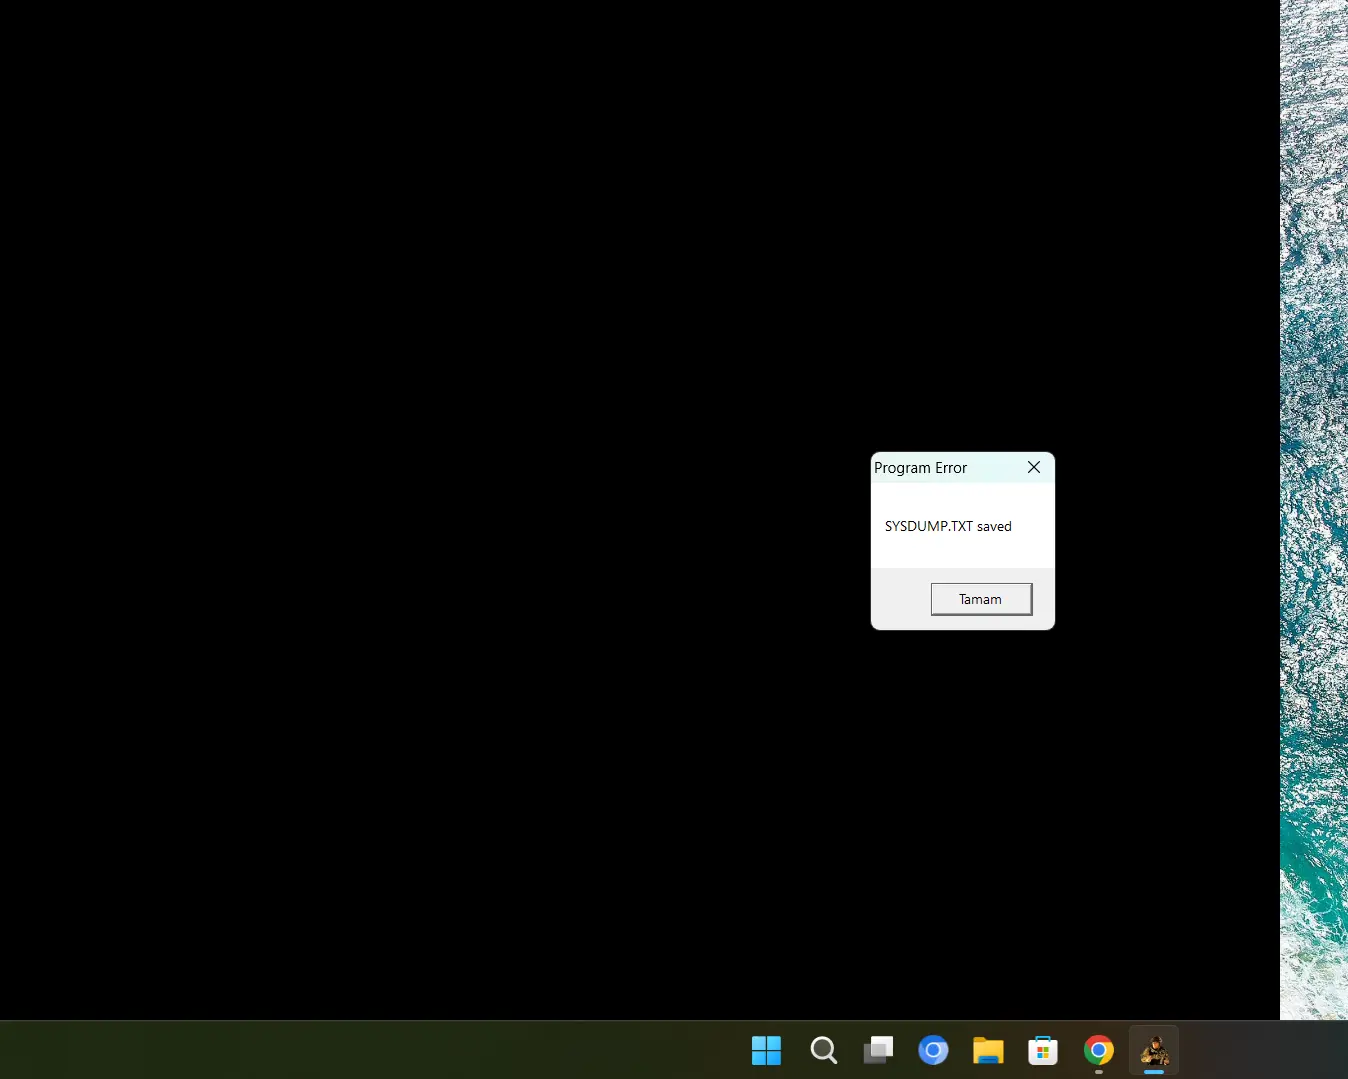
Task: Open the Windows Start menu
Action: coord(767,1050)
